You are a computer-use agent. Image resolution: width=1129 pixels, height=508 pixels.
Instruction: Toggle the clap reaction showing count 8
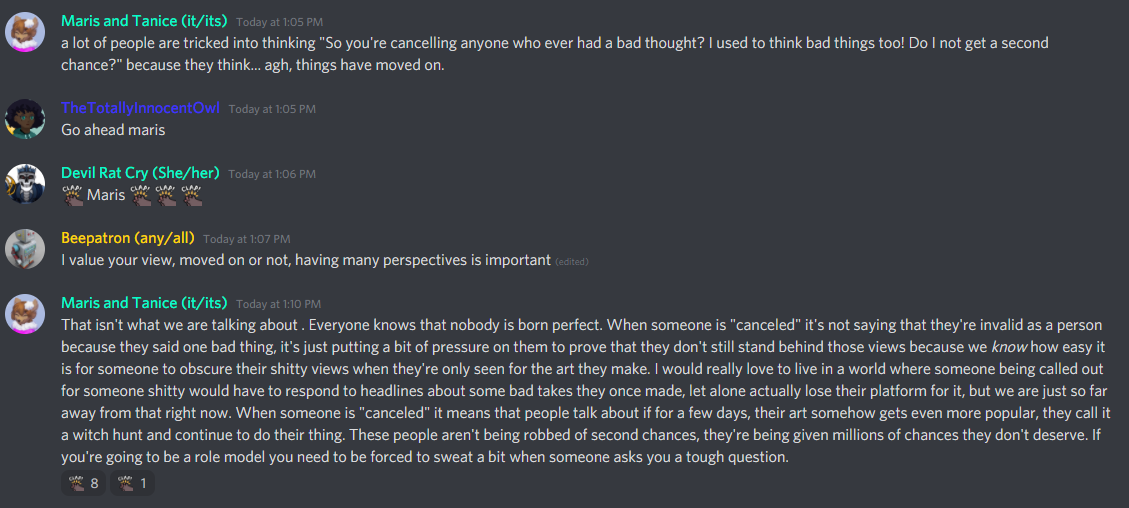(84, 484)
